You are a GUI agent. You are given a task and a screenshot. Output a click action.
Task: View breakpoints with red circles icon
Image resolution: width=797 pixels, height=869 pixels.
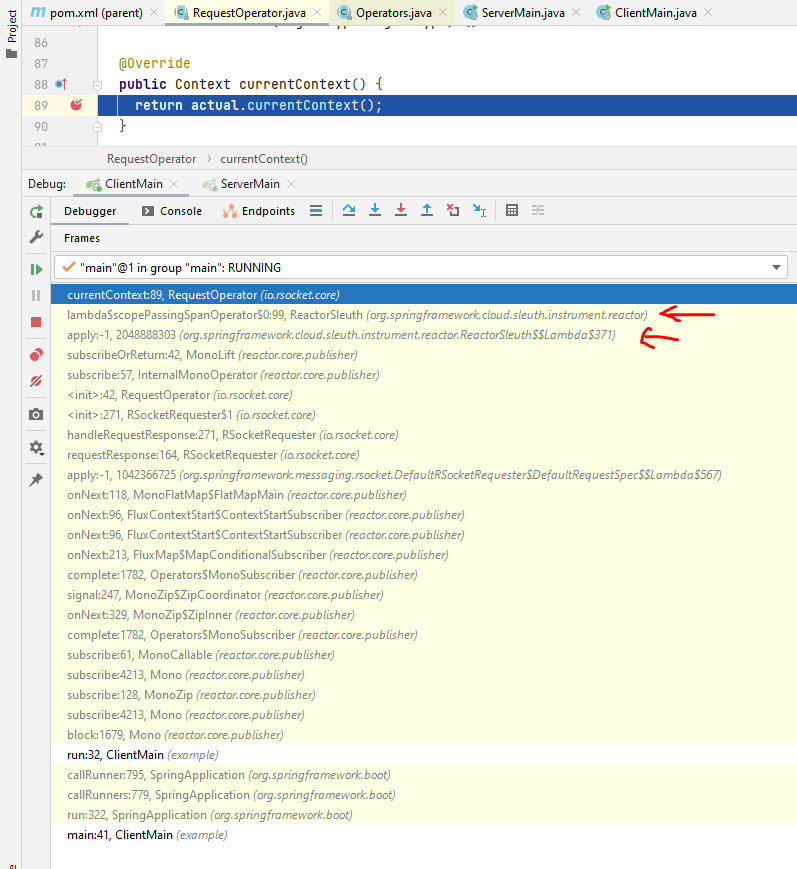pyautogui.click(x=36, y=355)
